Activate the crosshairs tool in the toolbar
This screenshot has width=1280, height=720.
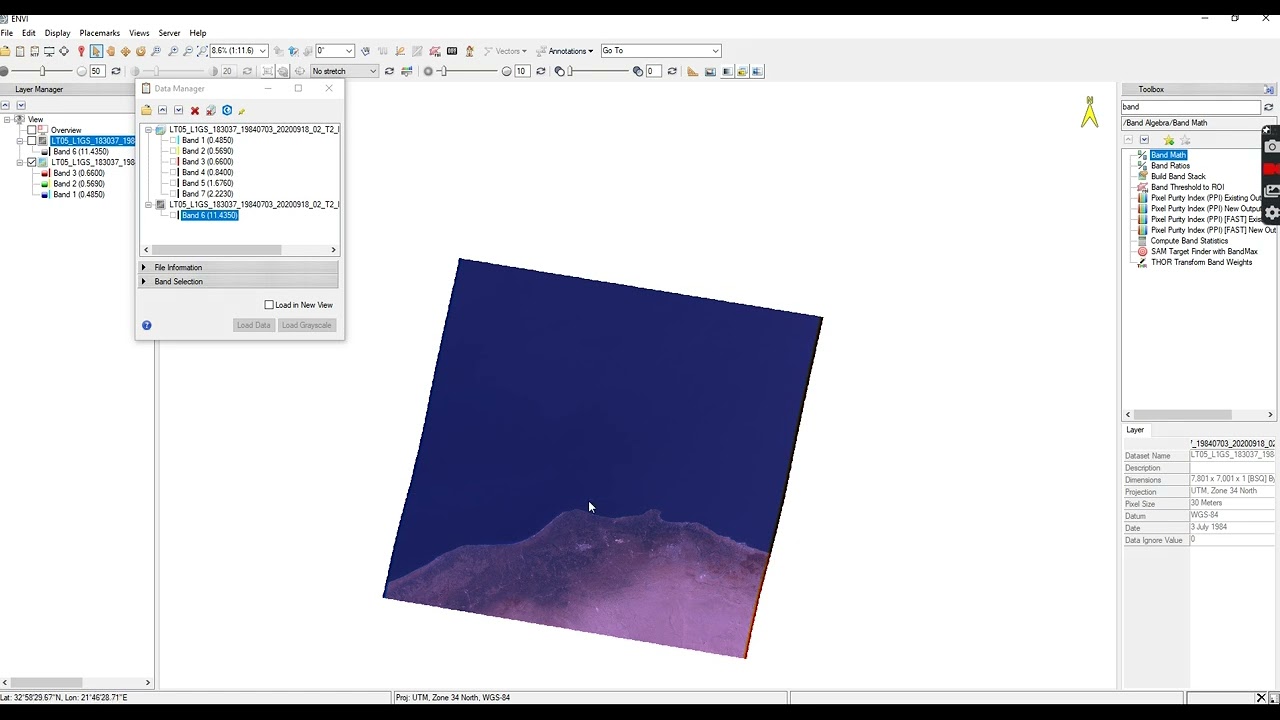tap(64, 51)
